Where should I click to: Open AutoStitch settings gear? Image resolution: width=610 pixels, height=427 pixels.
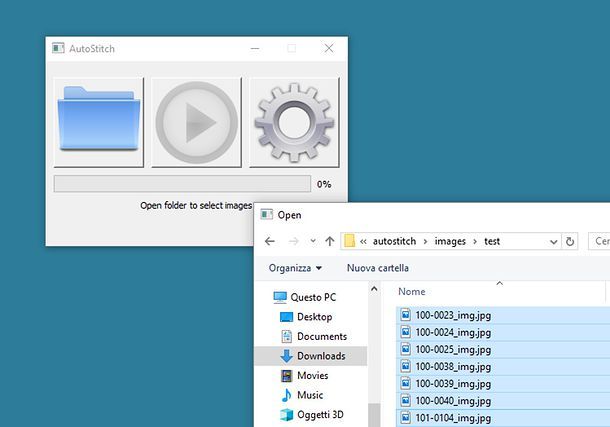point(294,122)
